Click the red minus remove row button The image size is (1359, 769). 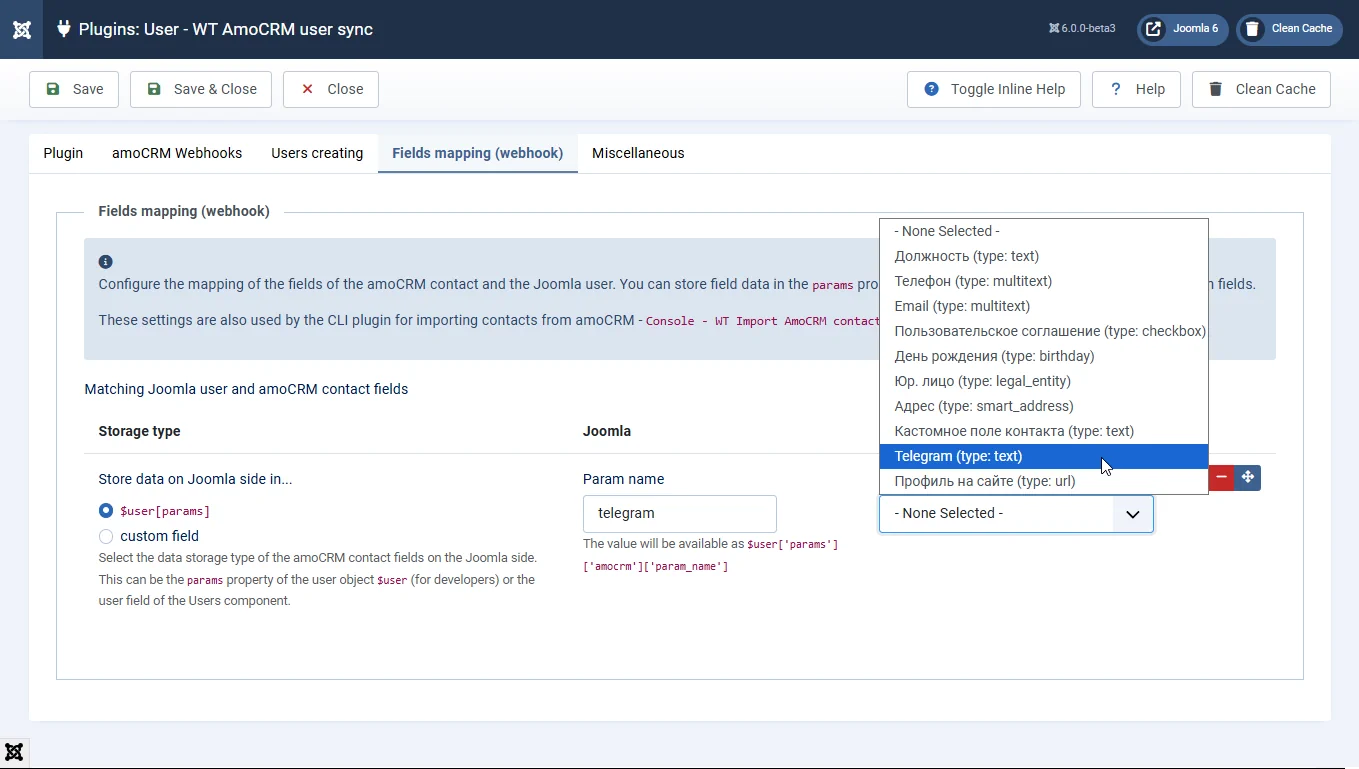tap(1221, 477)
